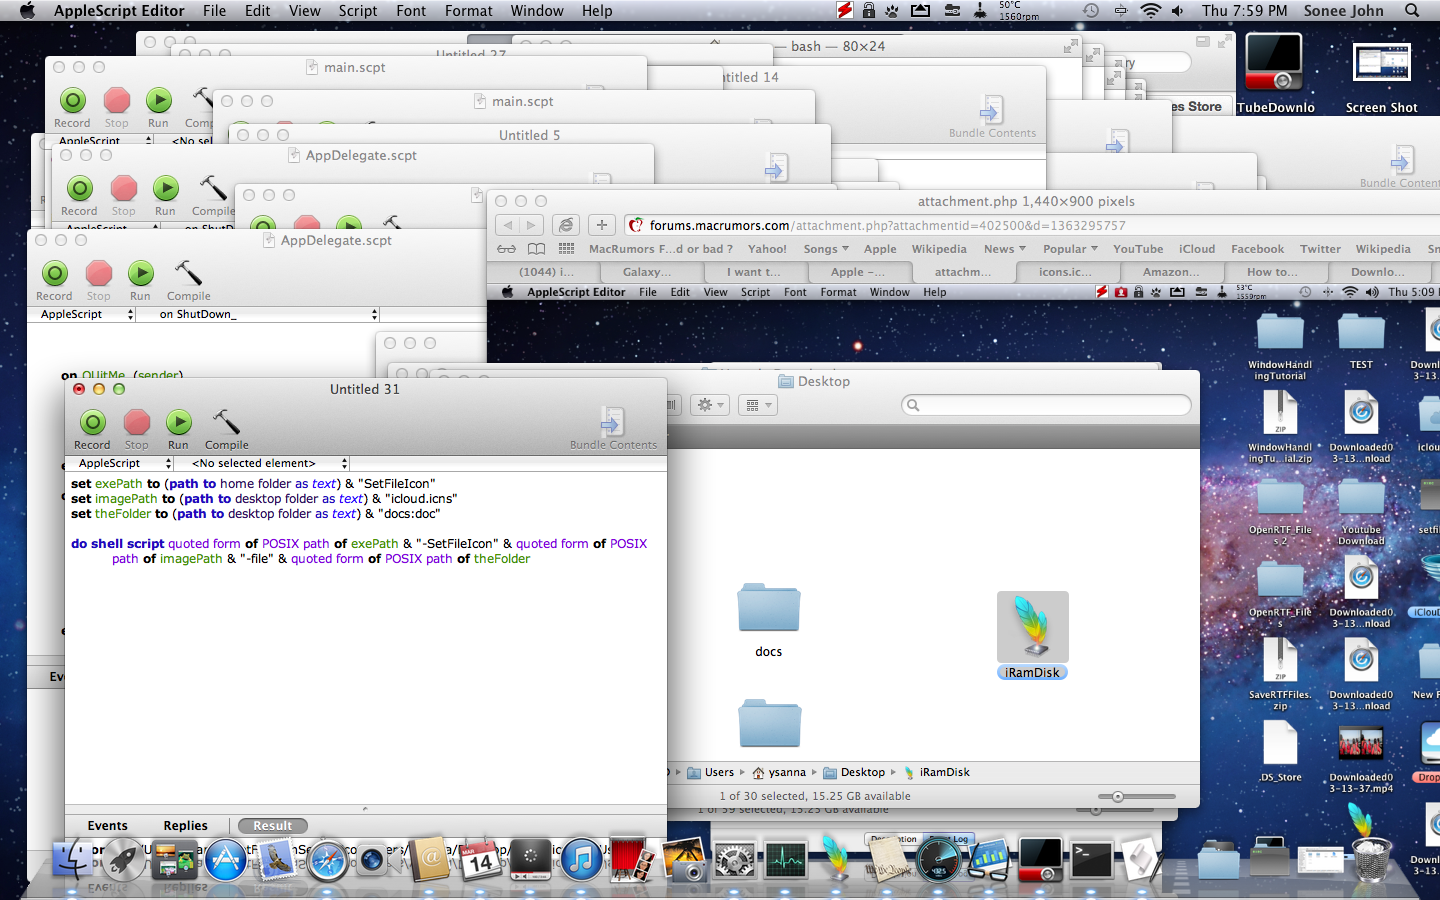Open App Store from the Dock
Screen dimensions: 1440x900
click(226, 859)
